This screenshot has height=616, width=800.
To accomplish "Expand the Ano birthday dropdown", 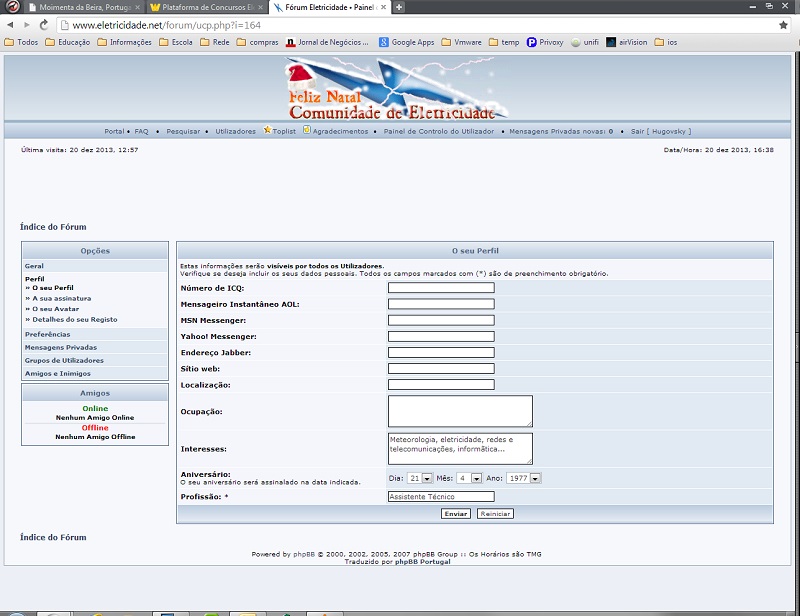I will coord(535,478).
